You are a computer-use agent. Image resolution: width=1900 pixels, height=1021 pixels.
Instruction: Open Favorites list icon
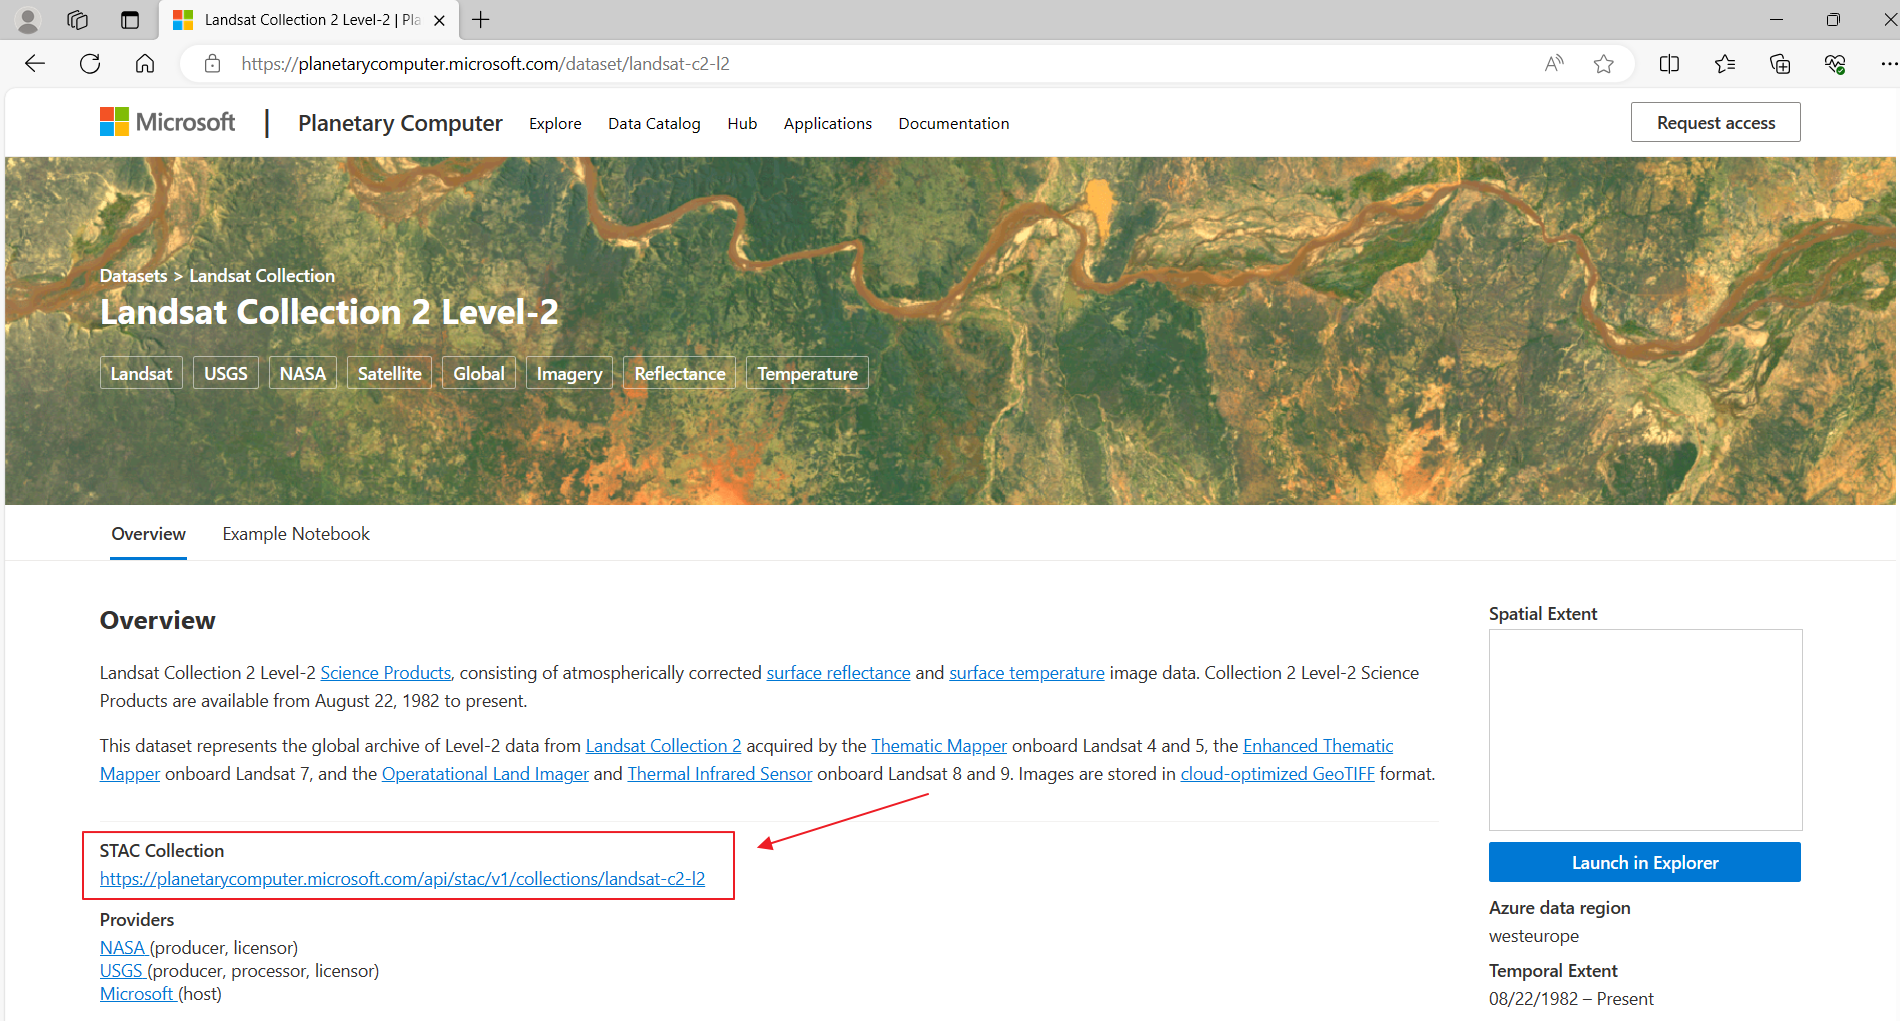[1725, 64]
